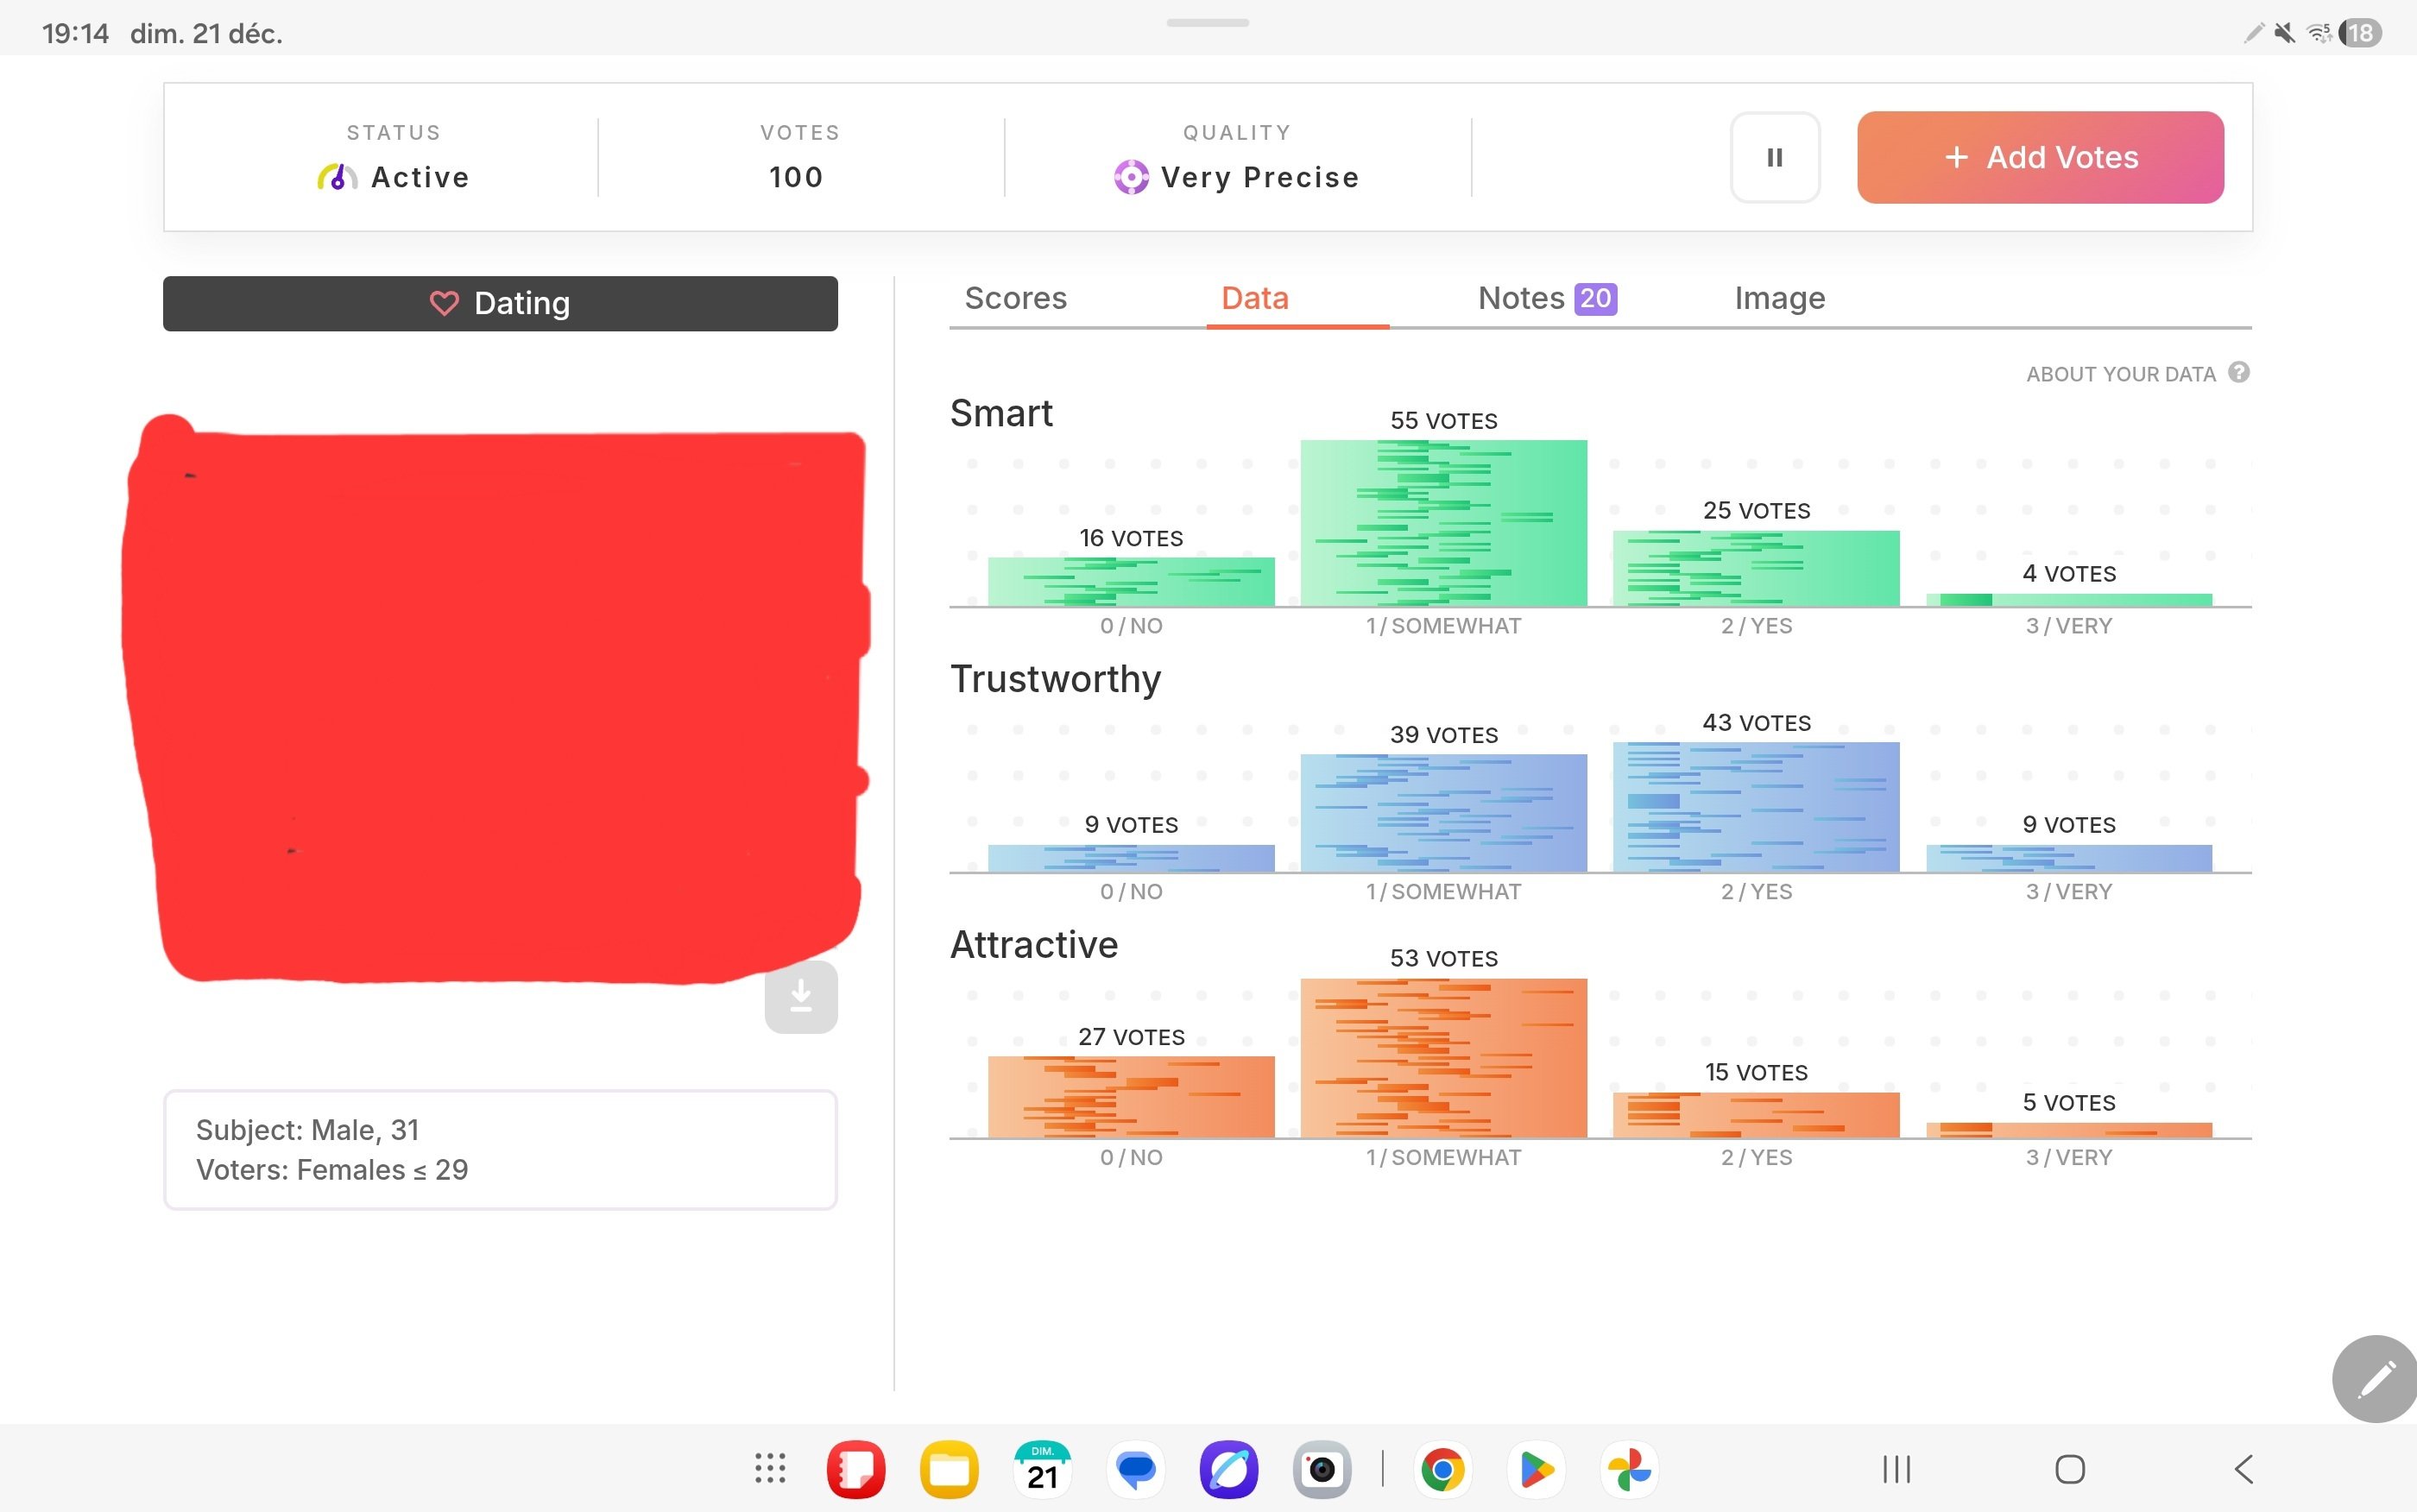Switch to the Scores tab

tap(1015, 298)
